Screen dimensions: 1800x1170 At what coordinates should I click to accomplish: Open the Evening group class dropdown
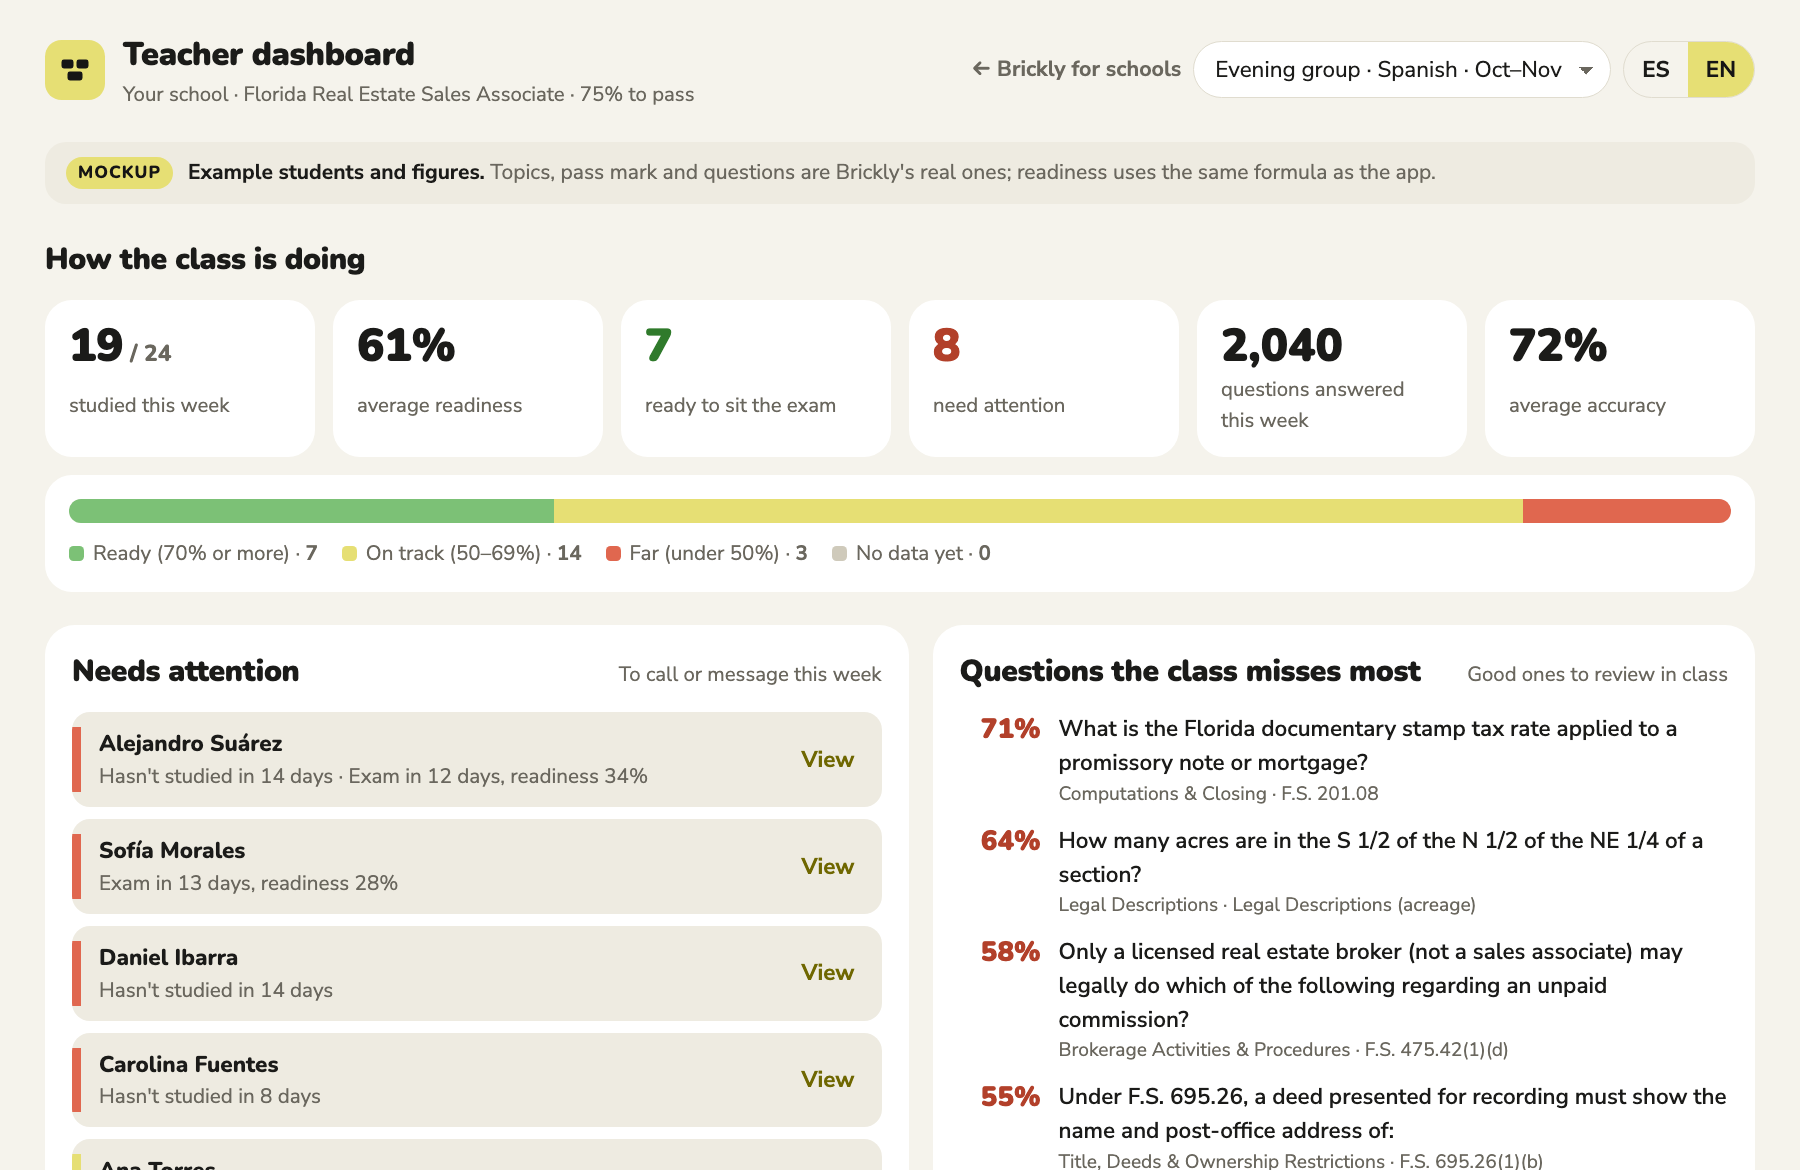1401,70
